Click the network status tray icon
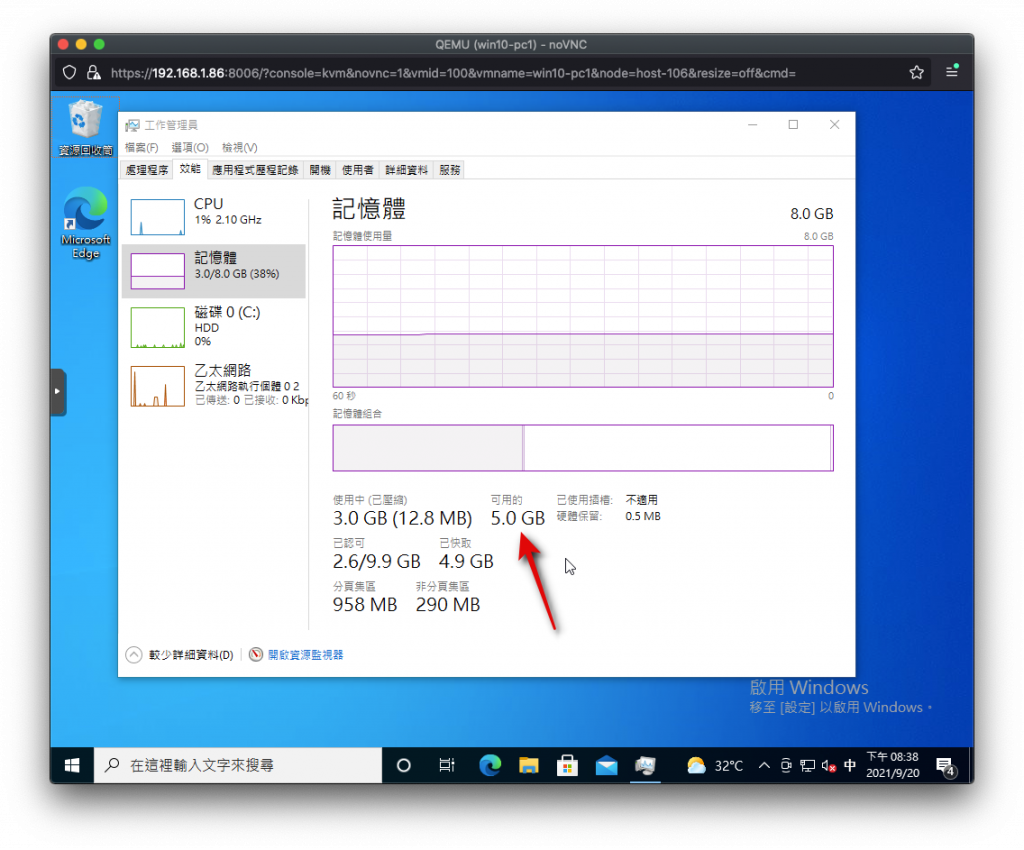Screen dimensions: 1024x850 click(x=808, y=765)
